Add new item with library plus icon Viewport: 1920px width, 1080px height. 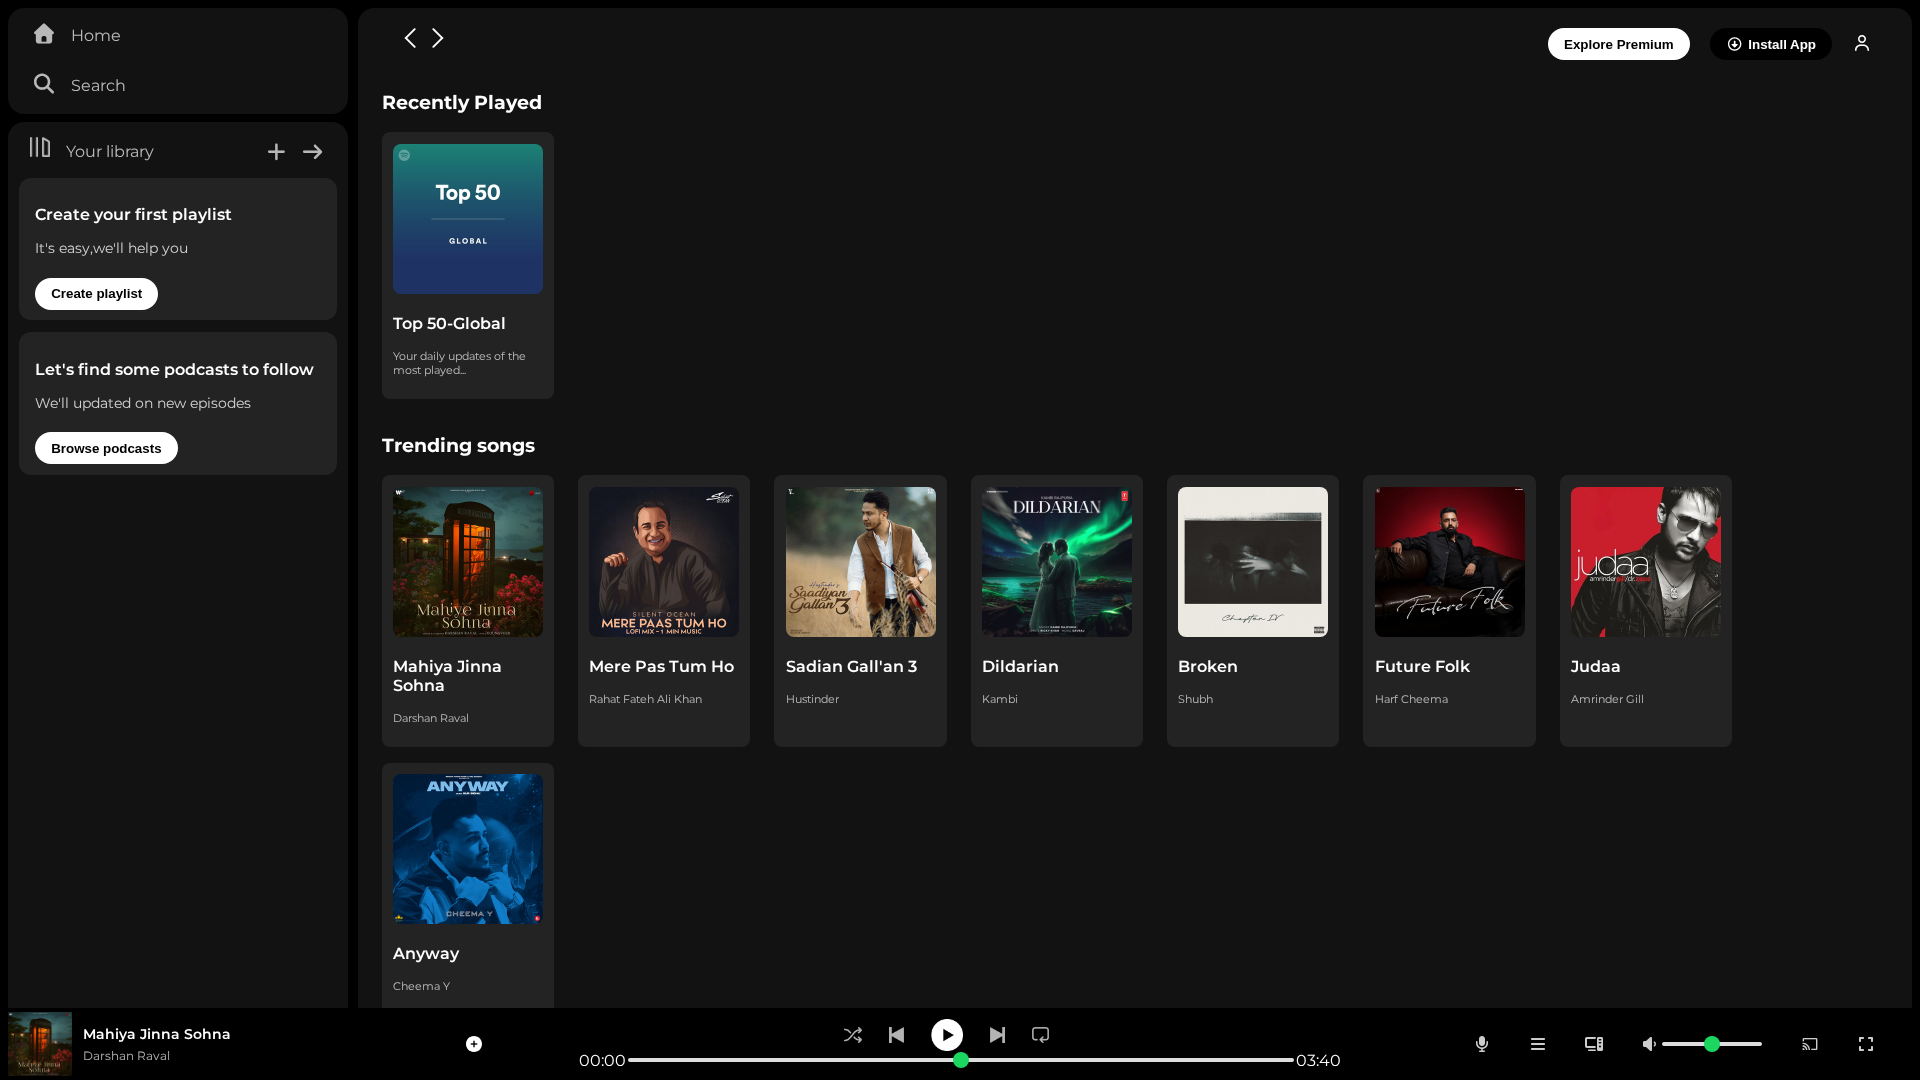click(x=276, y=152)
